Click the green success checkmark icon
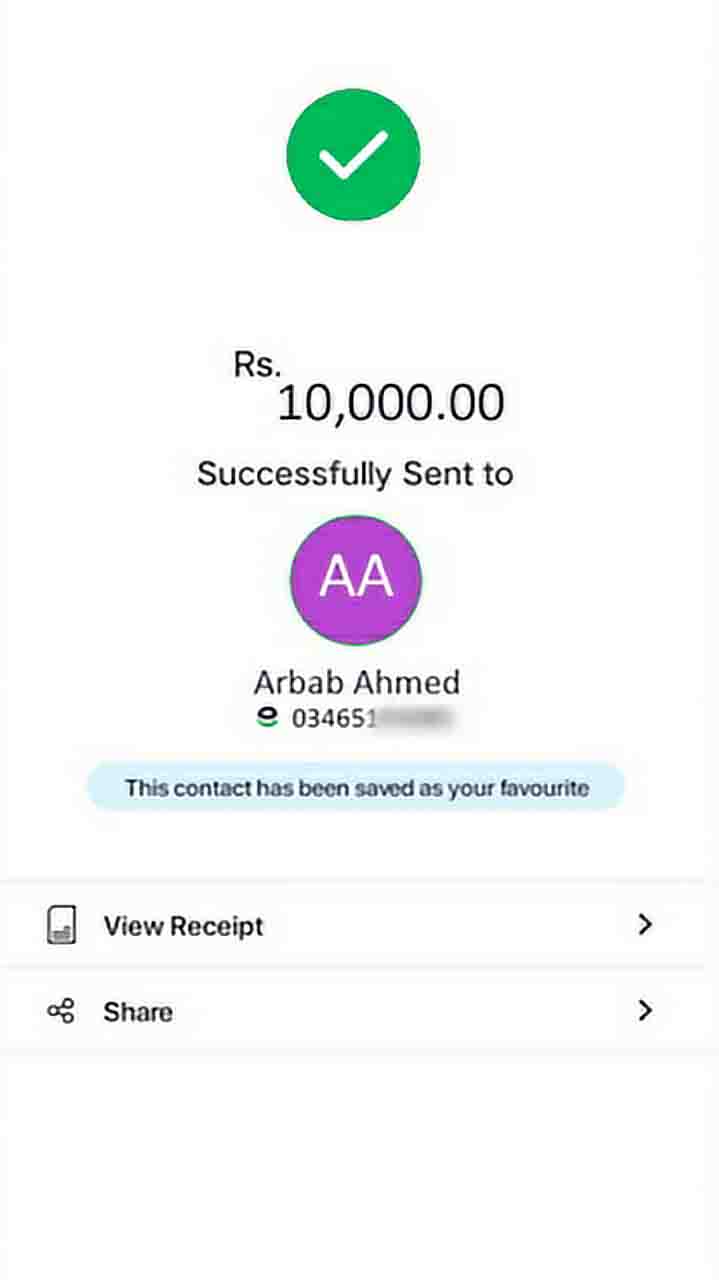This screenshot has width=719, height=1280. [353, 154]
